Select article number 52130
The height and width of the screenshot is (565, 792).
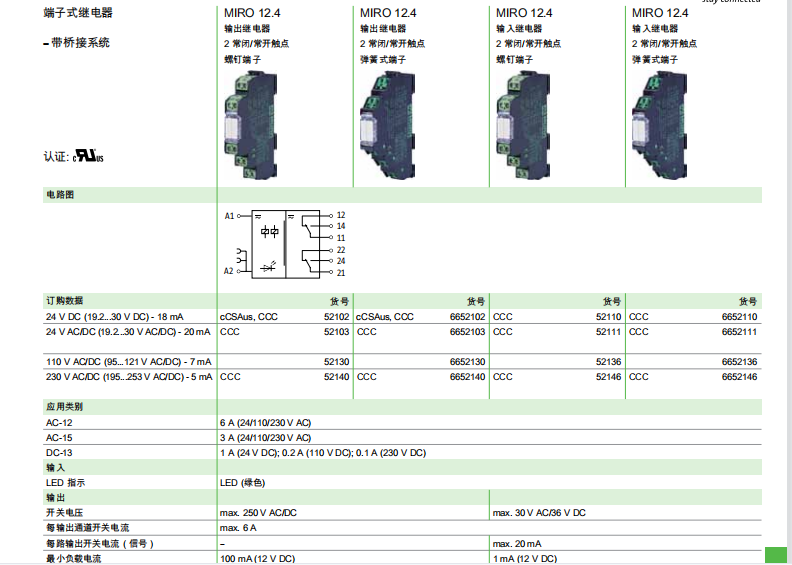point(336,362)
